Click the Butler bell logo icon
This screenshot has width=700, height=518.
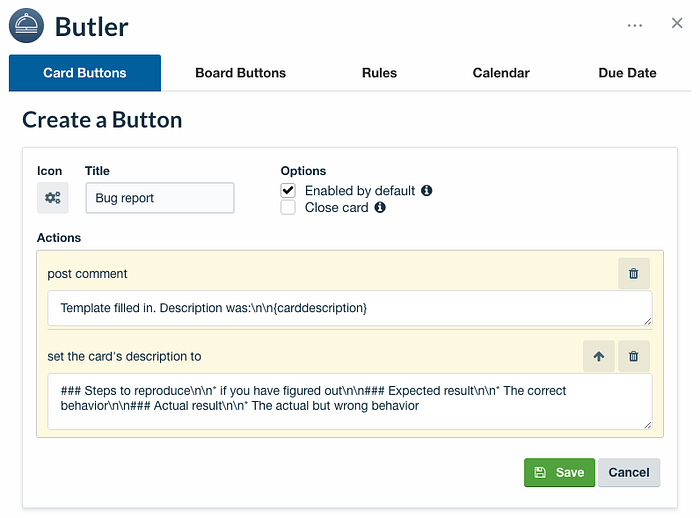26,25
